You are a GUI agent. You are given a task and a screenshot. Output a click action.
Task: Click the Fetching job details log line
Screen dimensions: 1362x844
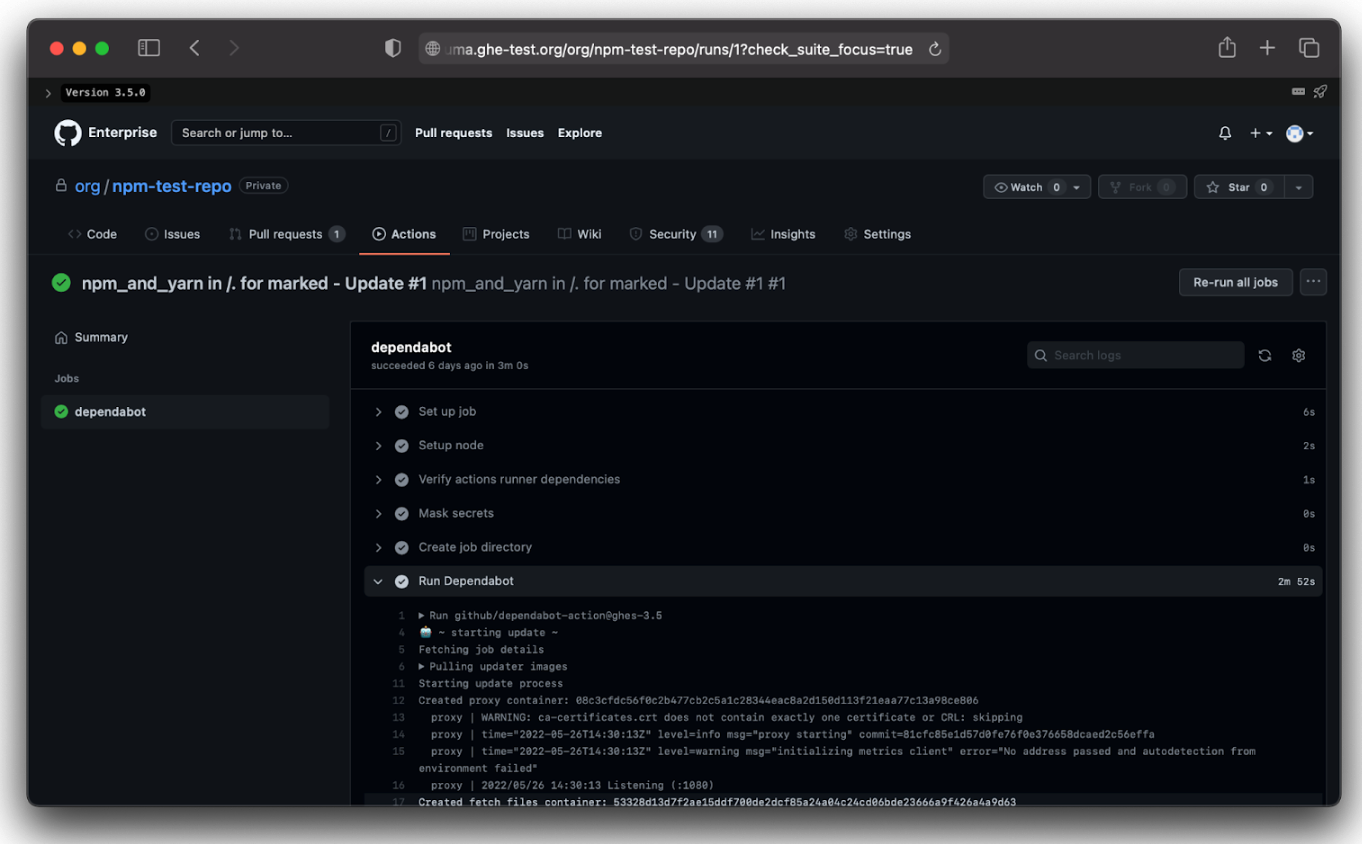481,650
